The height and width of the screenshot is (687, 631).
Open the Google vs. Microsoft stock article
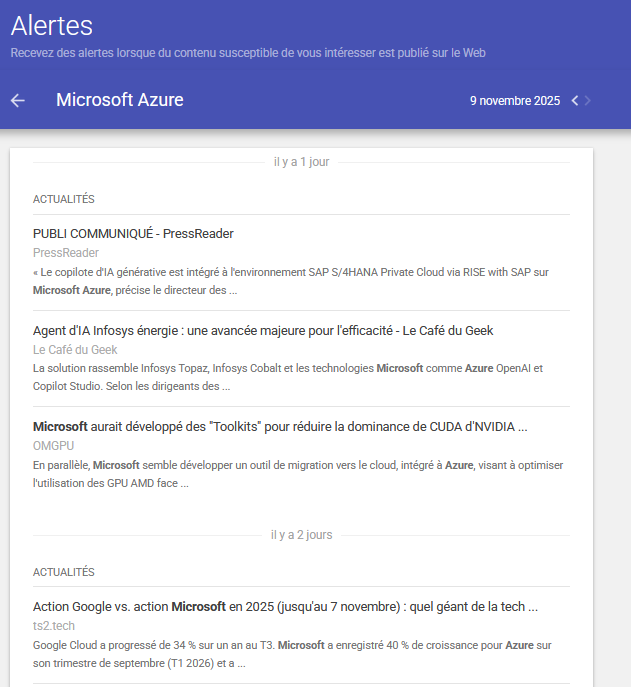[x=285, y=607]
